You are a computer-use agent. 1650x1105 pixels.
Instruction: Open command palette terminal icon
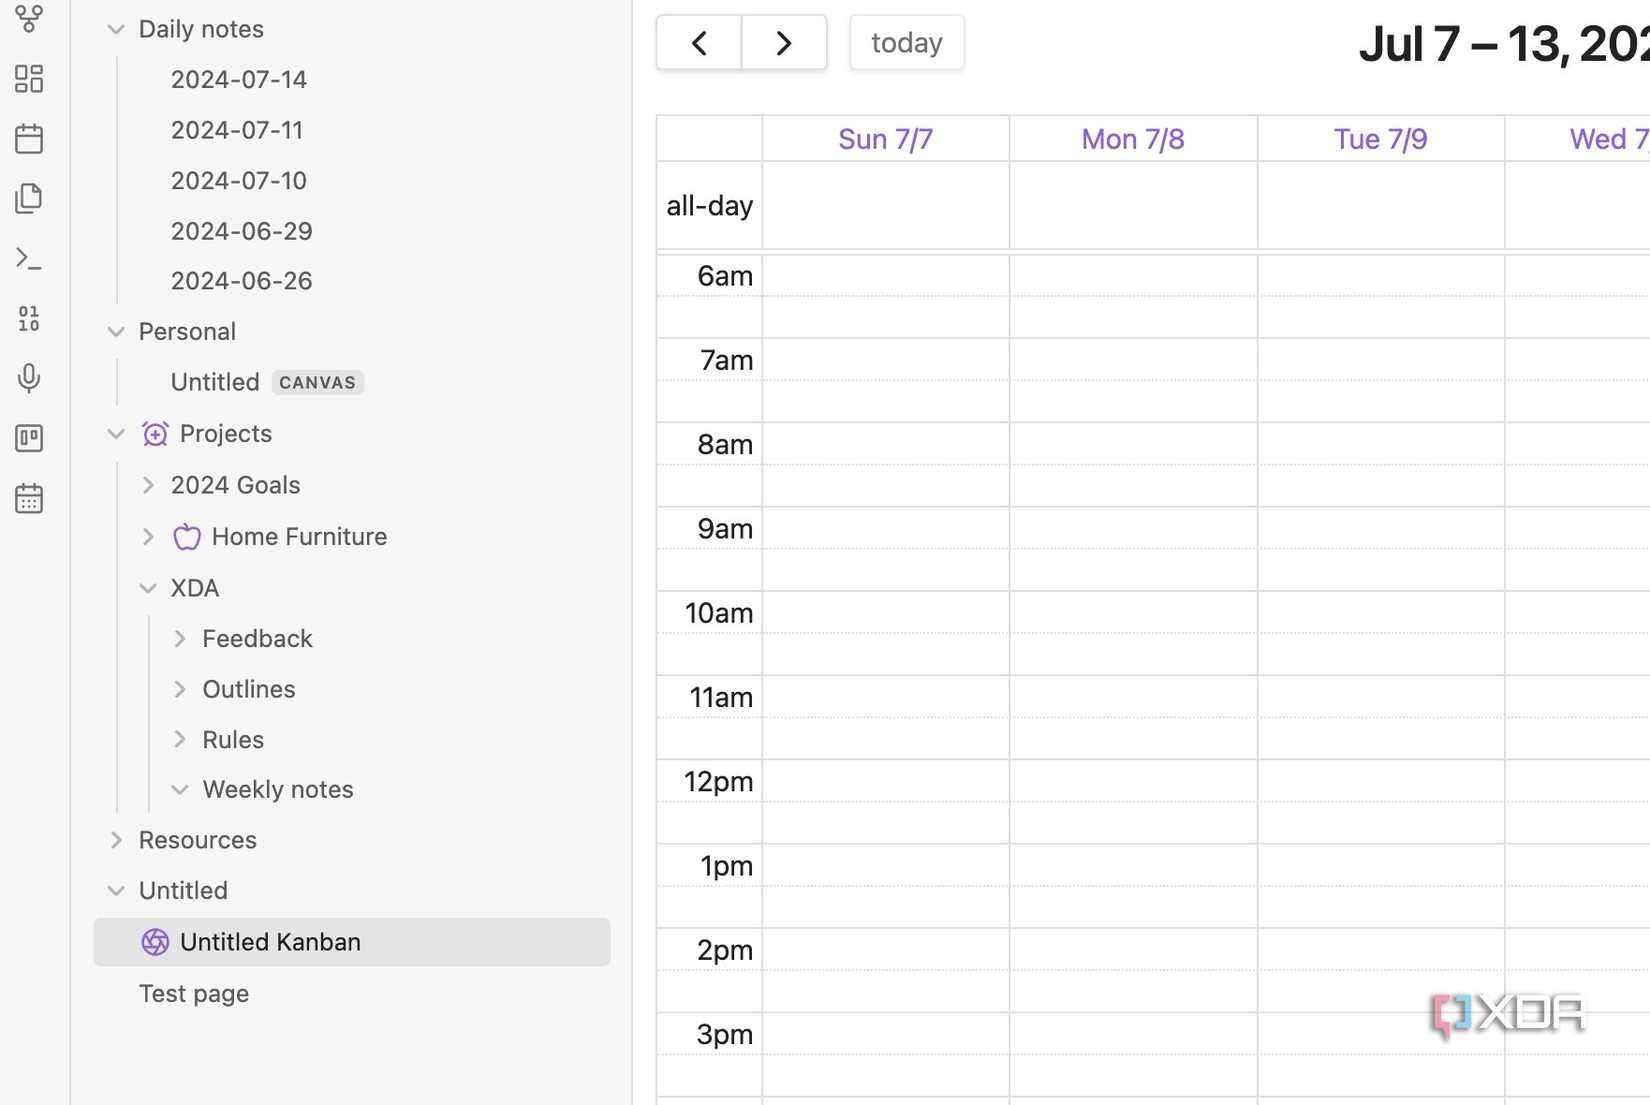tap(29, 259)
